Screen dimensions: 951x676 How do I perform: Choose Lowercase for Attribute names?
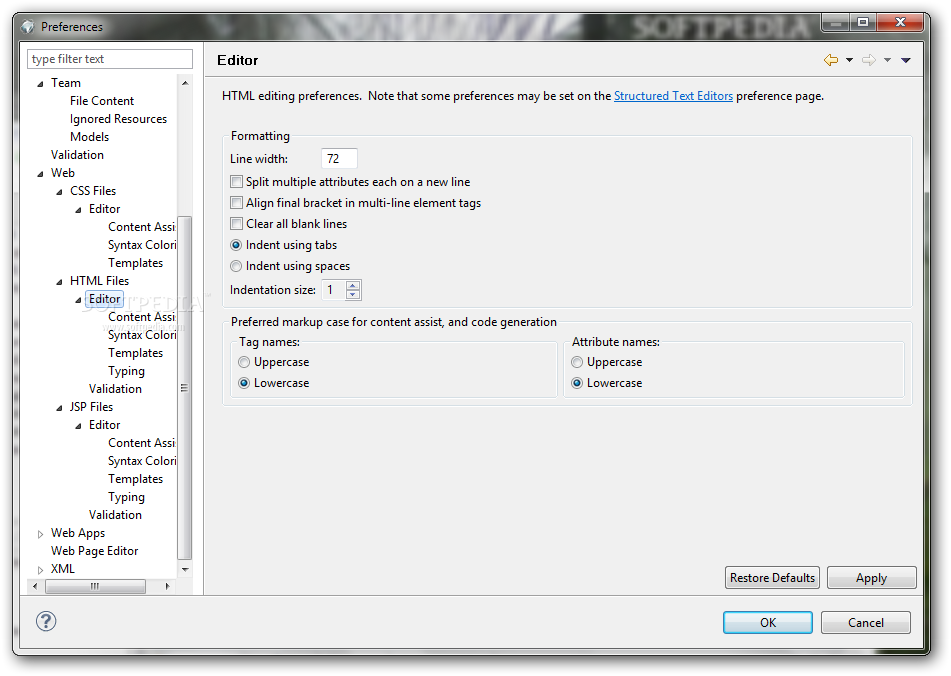pos(577,383)
